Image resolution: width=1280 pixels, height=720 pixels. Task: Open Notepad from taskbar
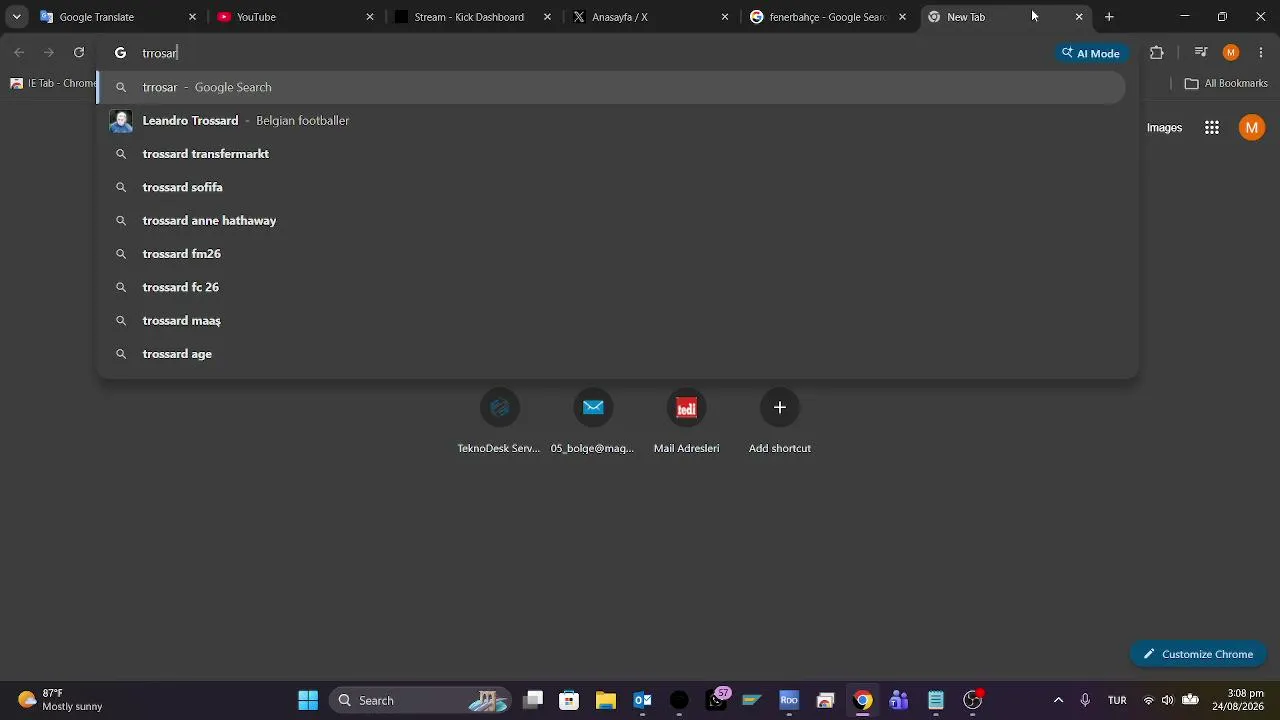(x=936, y=700)
